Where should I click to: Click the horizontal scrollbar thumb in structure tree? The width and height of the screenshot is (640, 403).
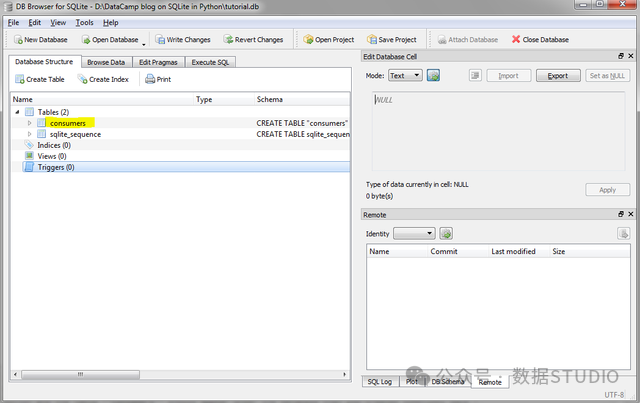80,374
